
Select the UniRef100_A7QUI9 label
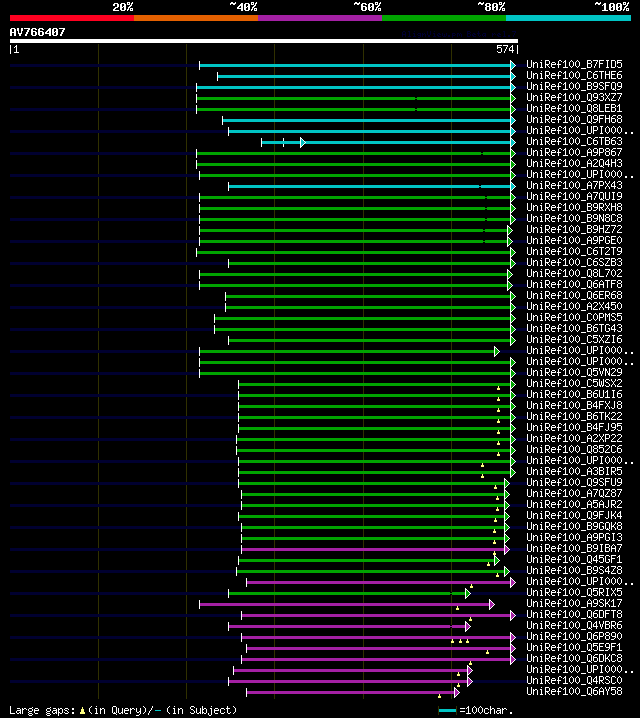tap(574, 196)
